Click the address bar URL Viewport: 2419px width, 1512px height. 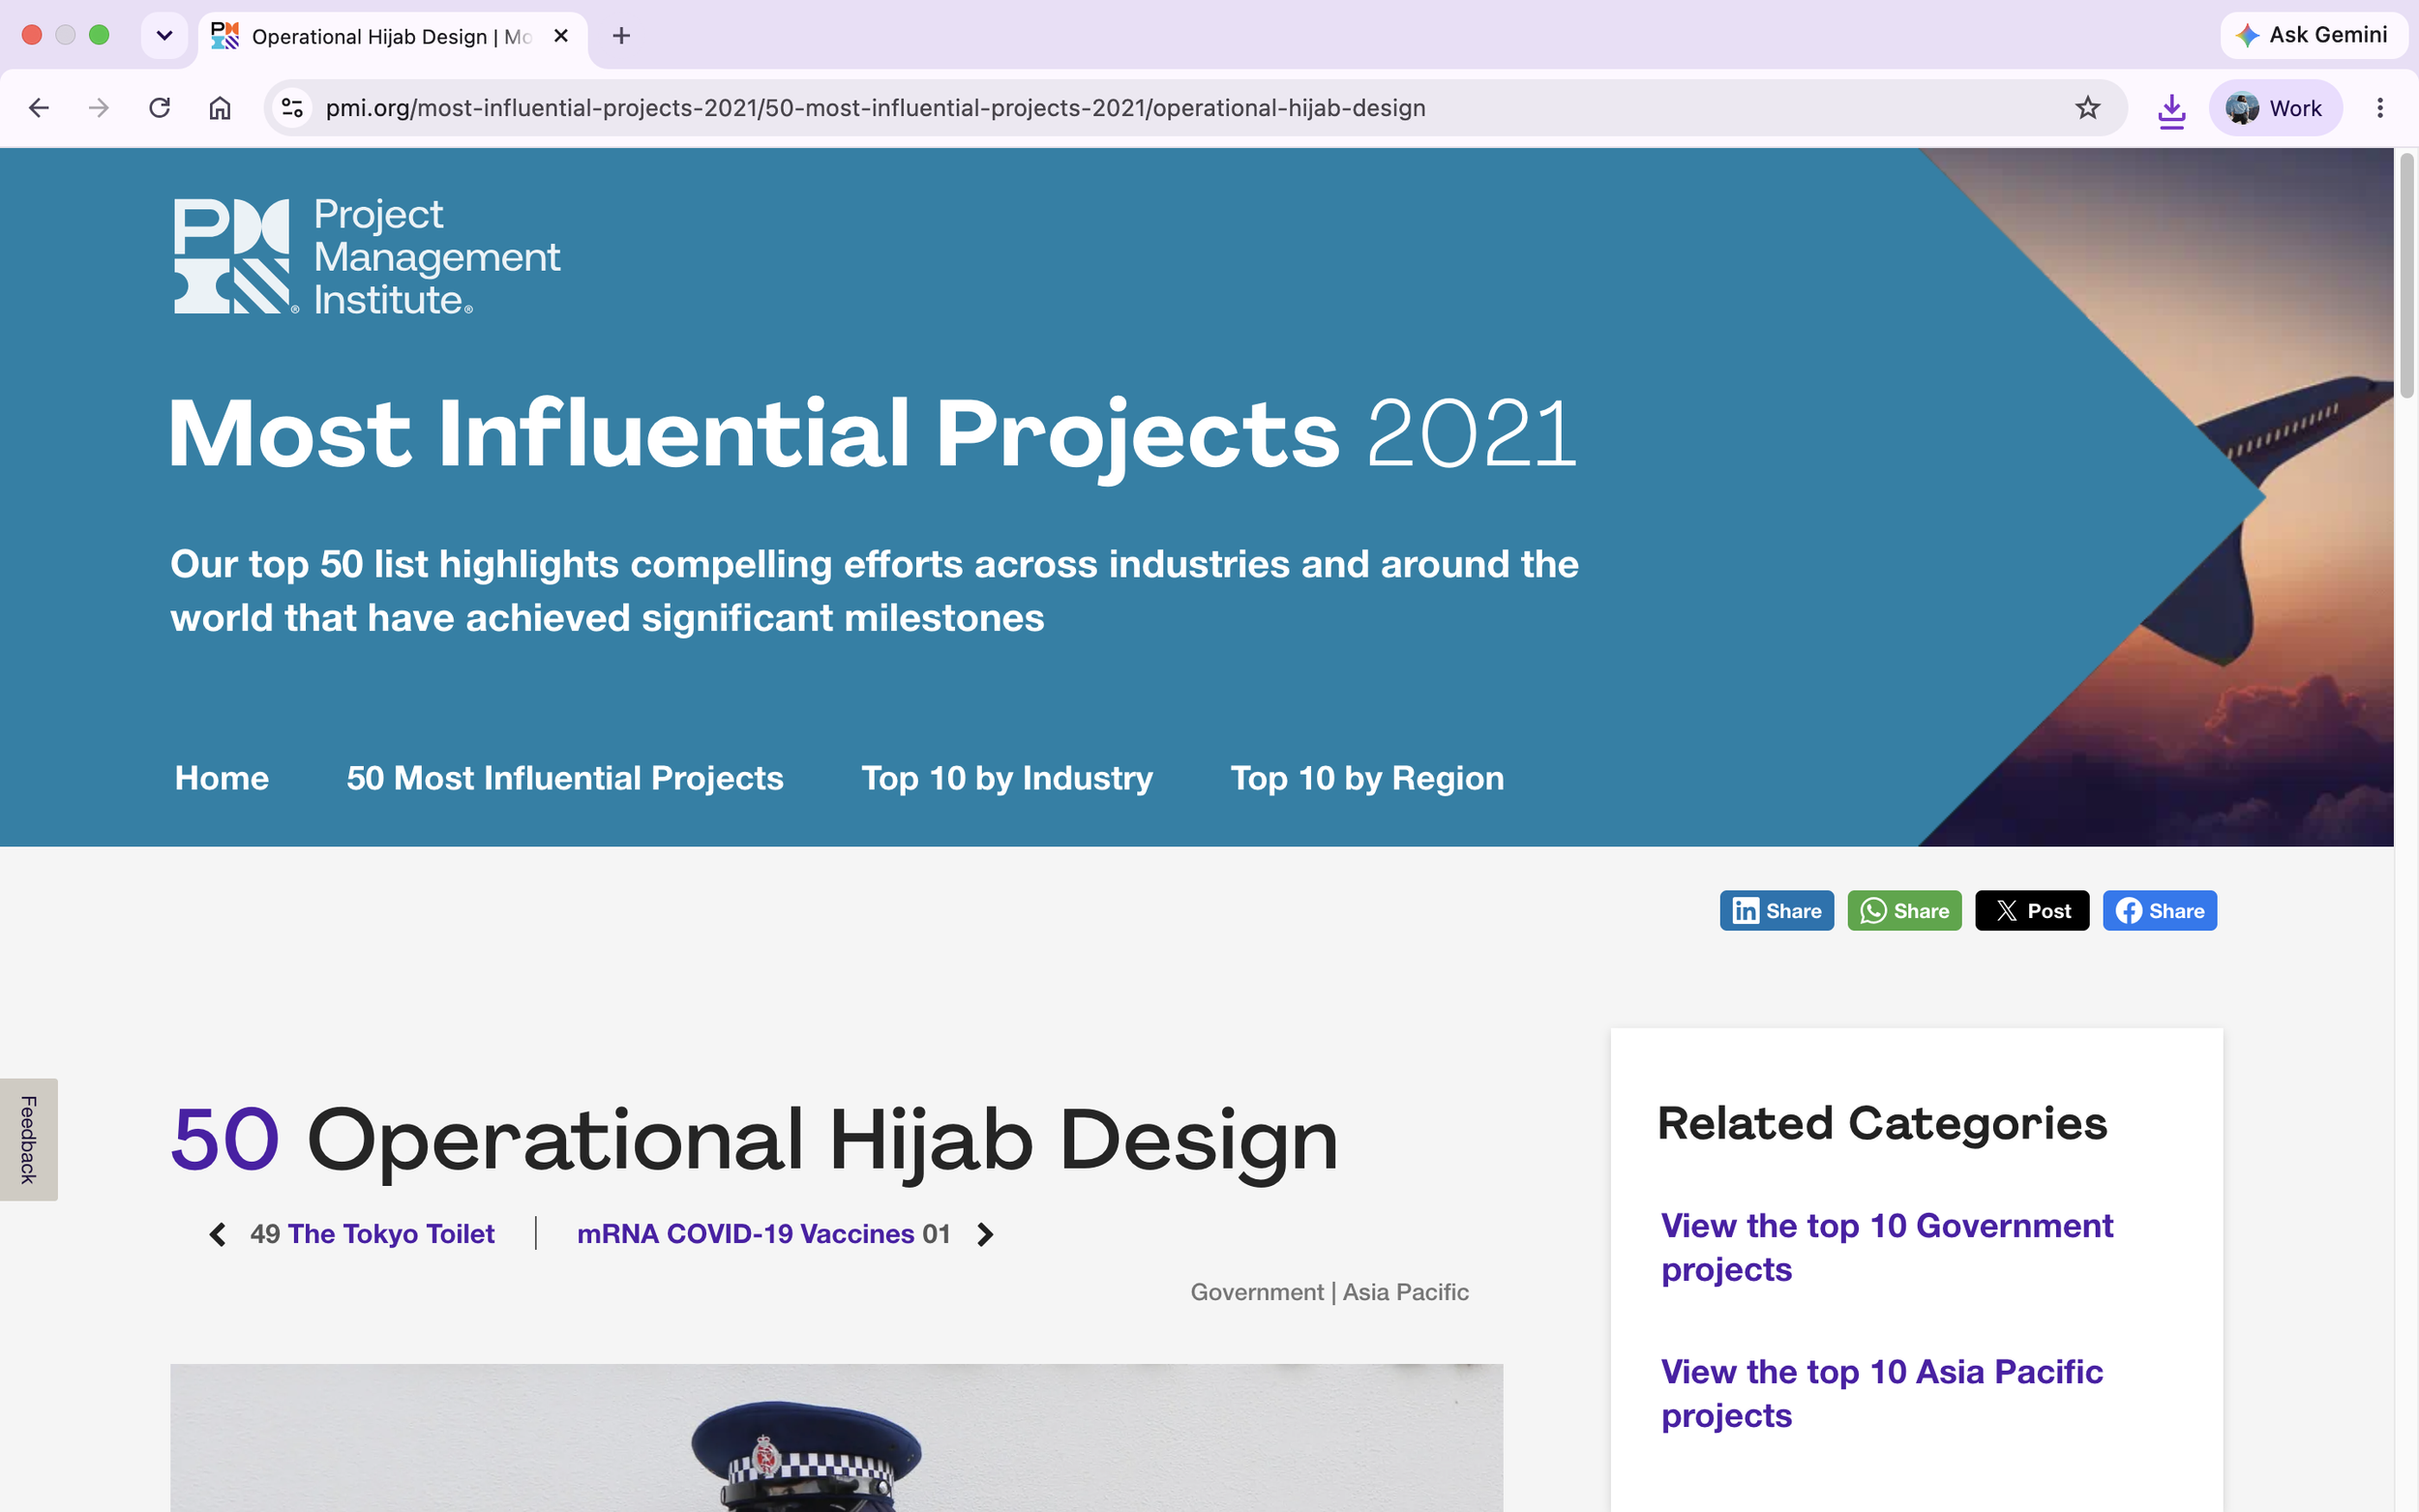[x=875, y=108]
